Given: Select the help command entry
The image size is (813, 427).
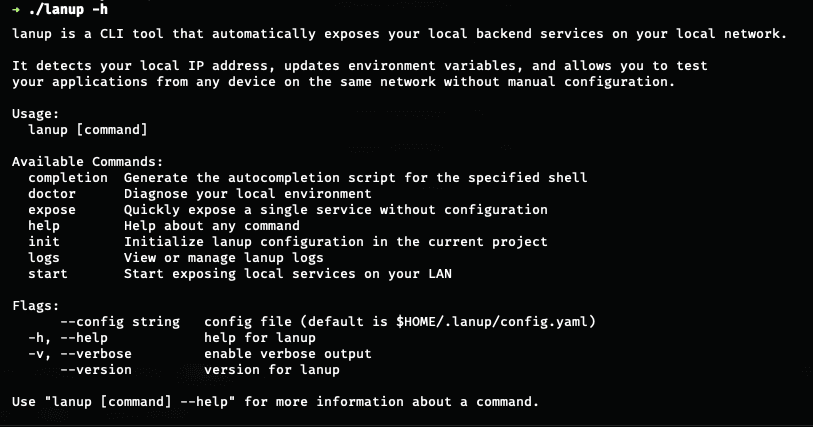Looking at the screenshot, I should [43, 225].
